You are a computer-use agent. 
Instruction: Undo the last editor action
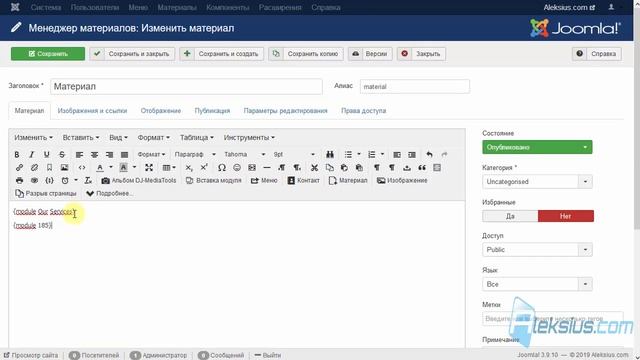pos(429,155)
